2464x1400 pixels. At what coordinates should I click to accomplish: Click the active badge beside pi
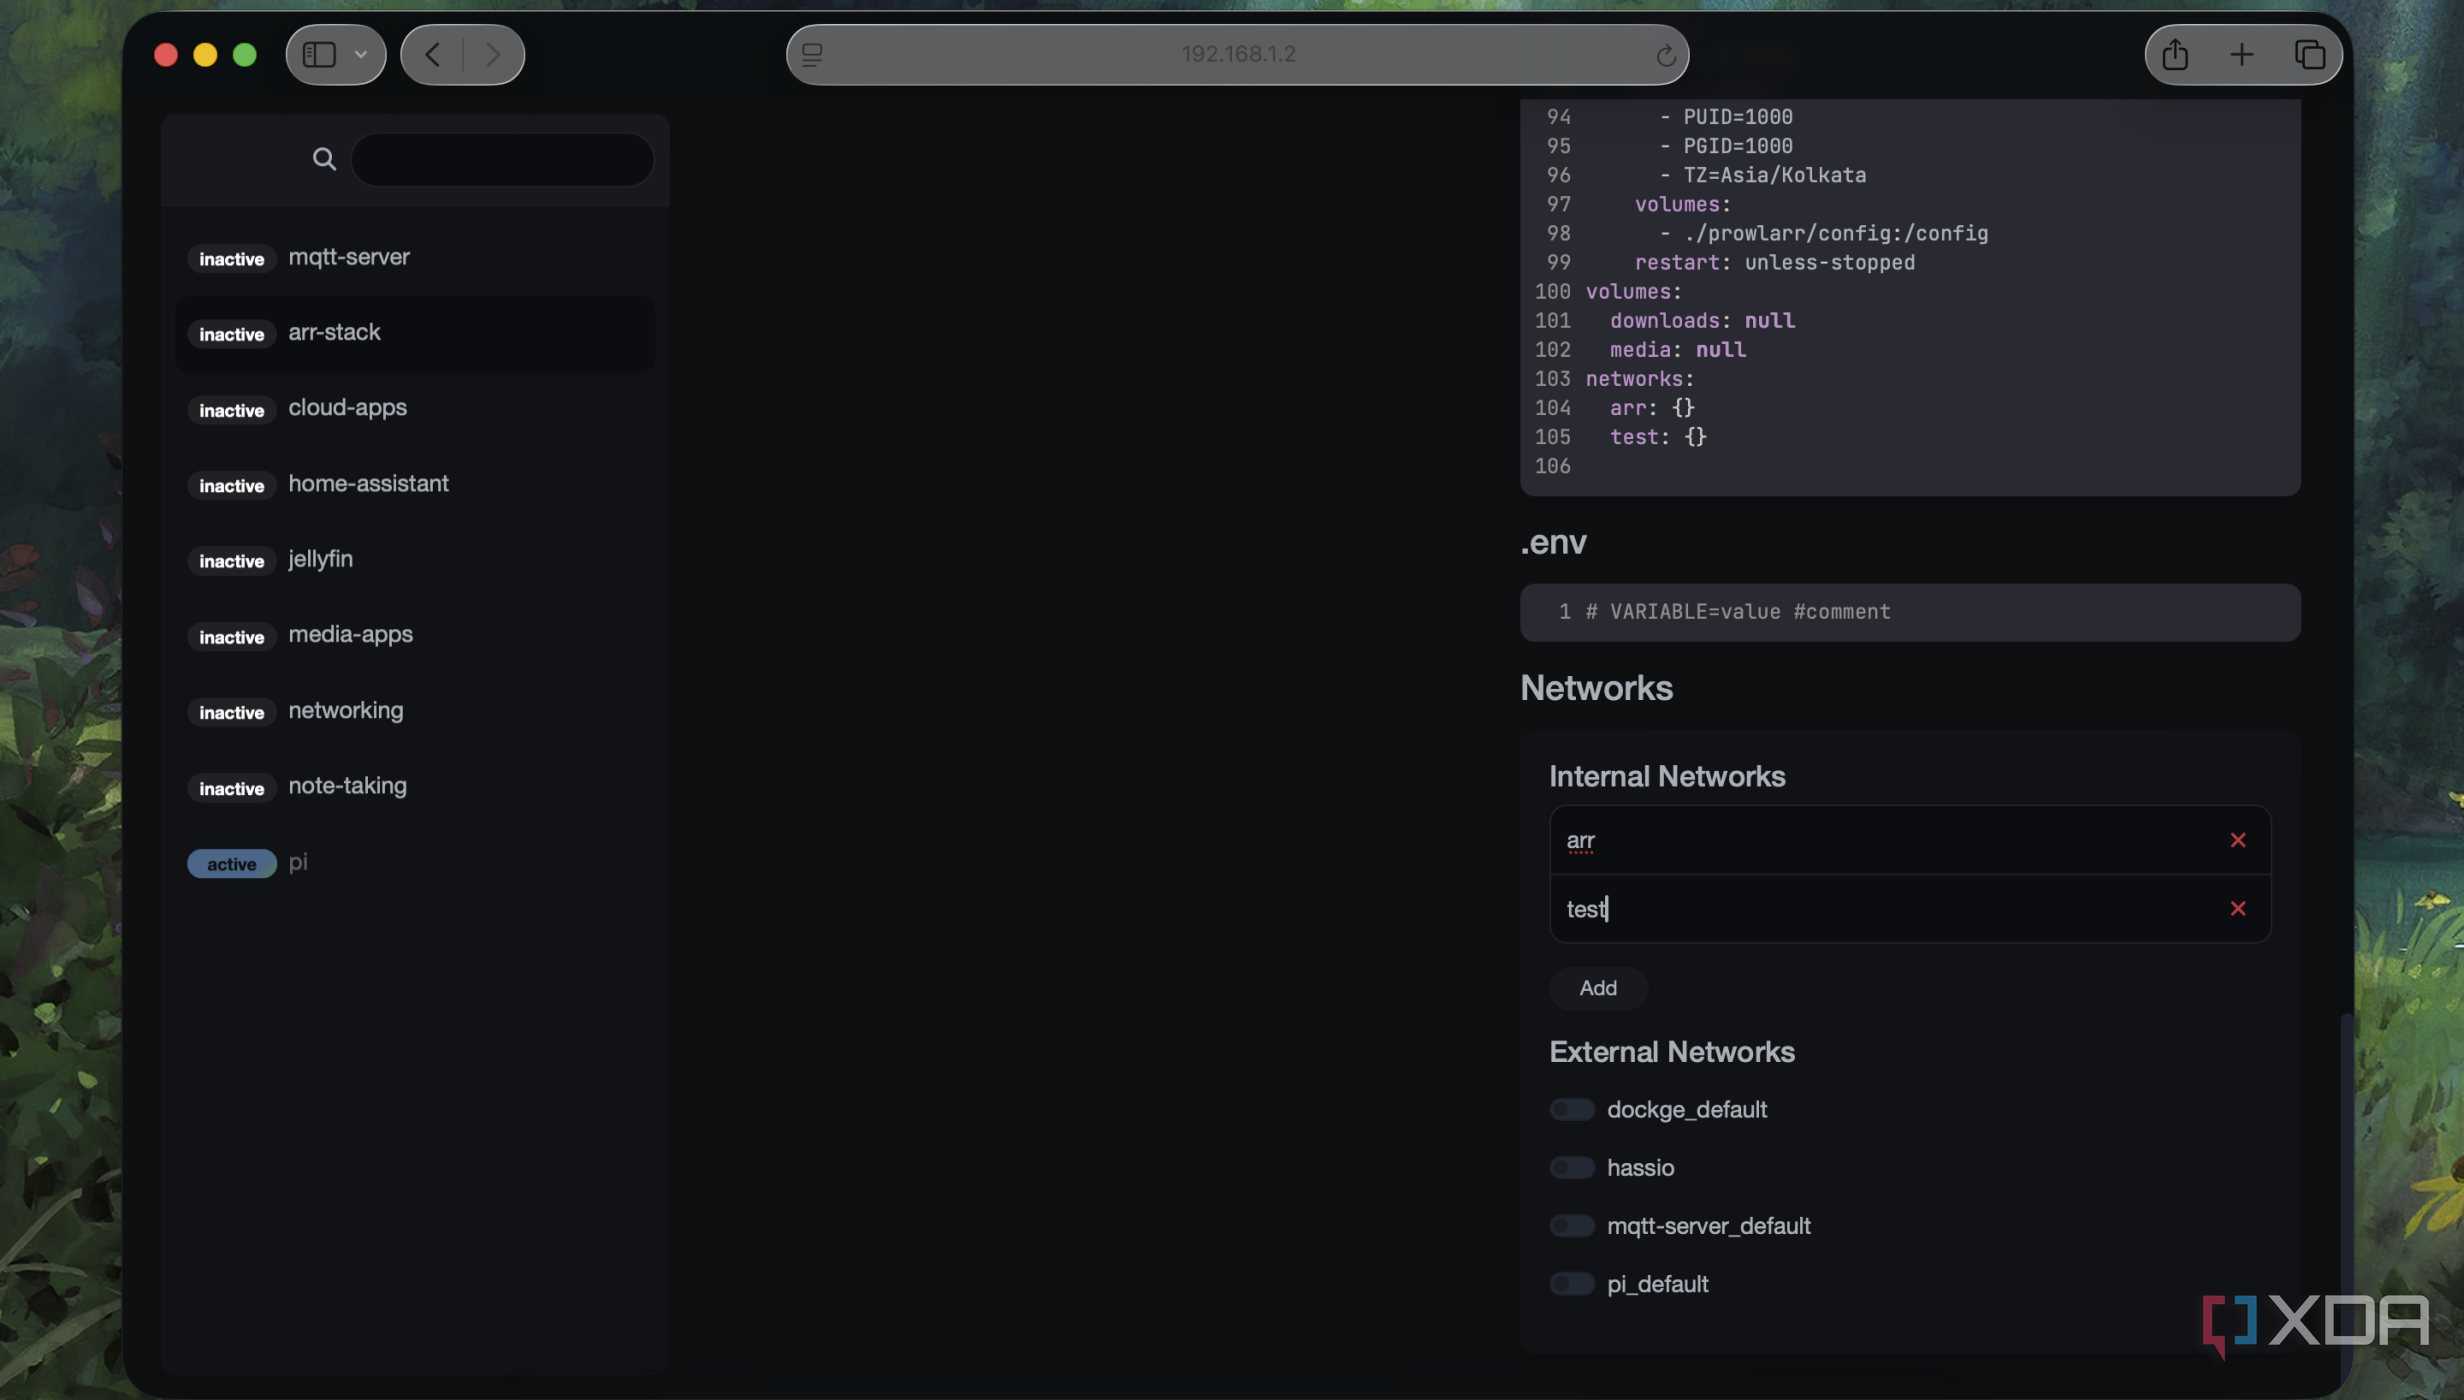(x=231, y=864)
